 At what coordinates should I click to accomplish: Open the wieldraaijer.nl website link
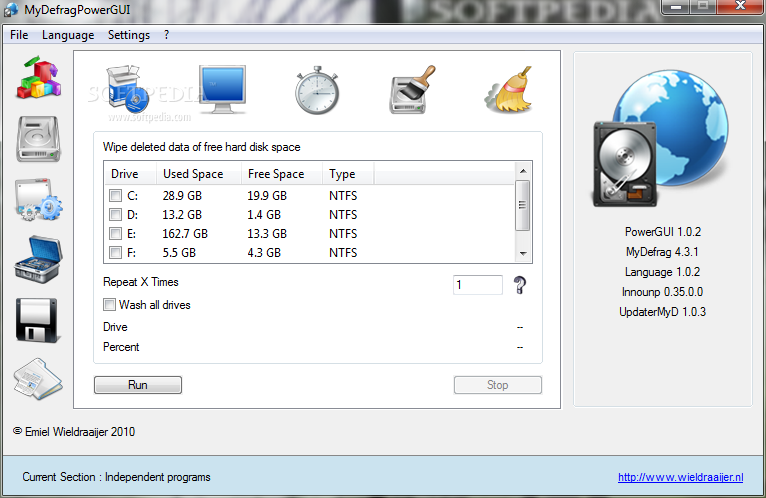pos(681,477)
